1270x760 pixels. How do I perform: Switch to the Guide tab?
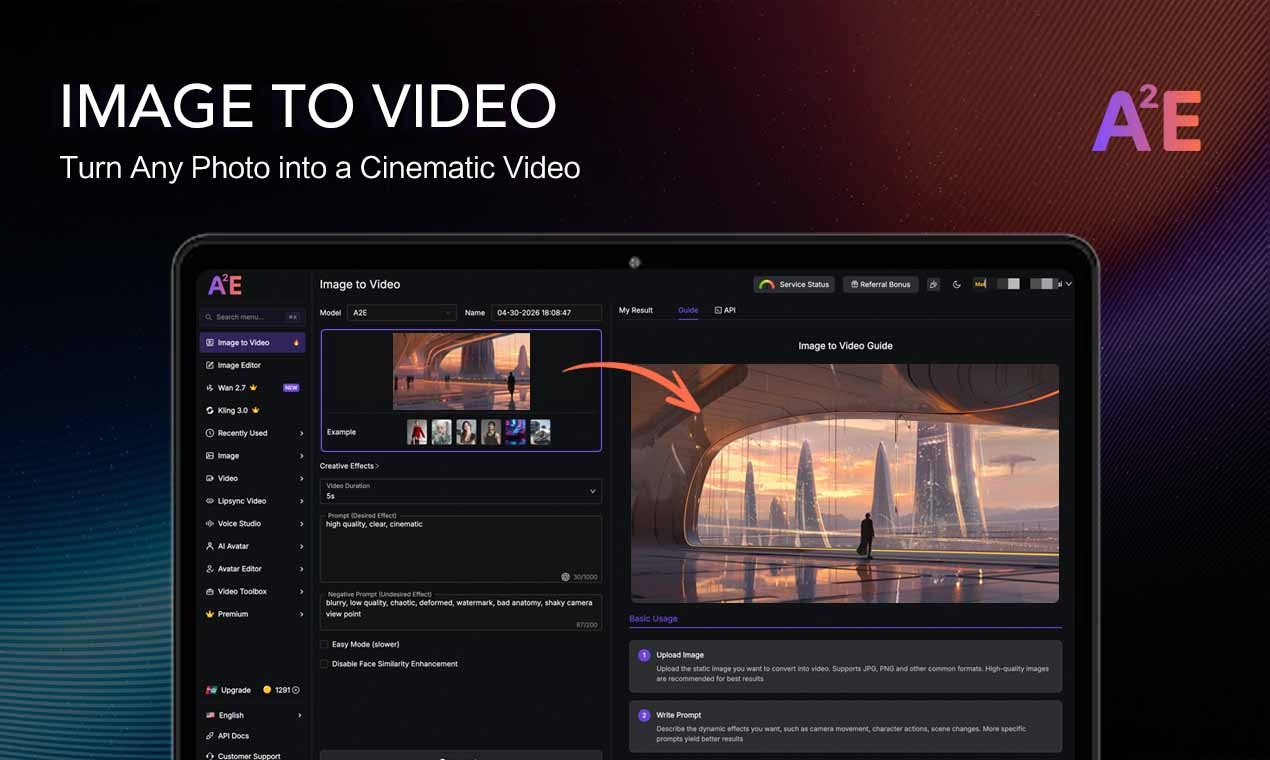(x=688, y=310)
